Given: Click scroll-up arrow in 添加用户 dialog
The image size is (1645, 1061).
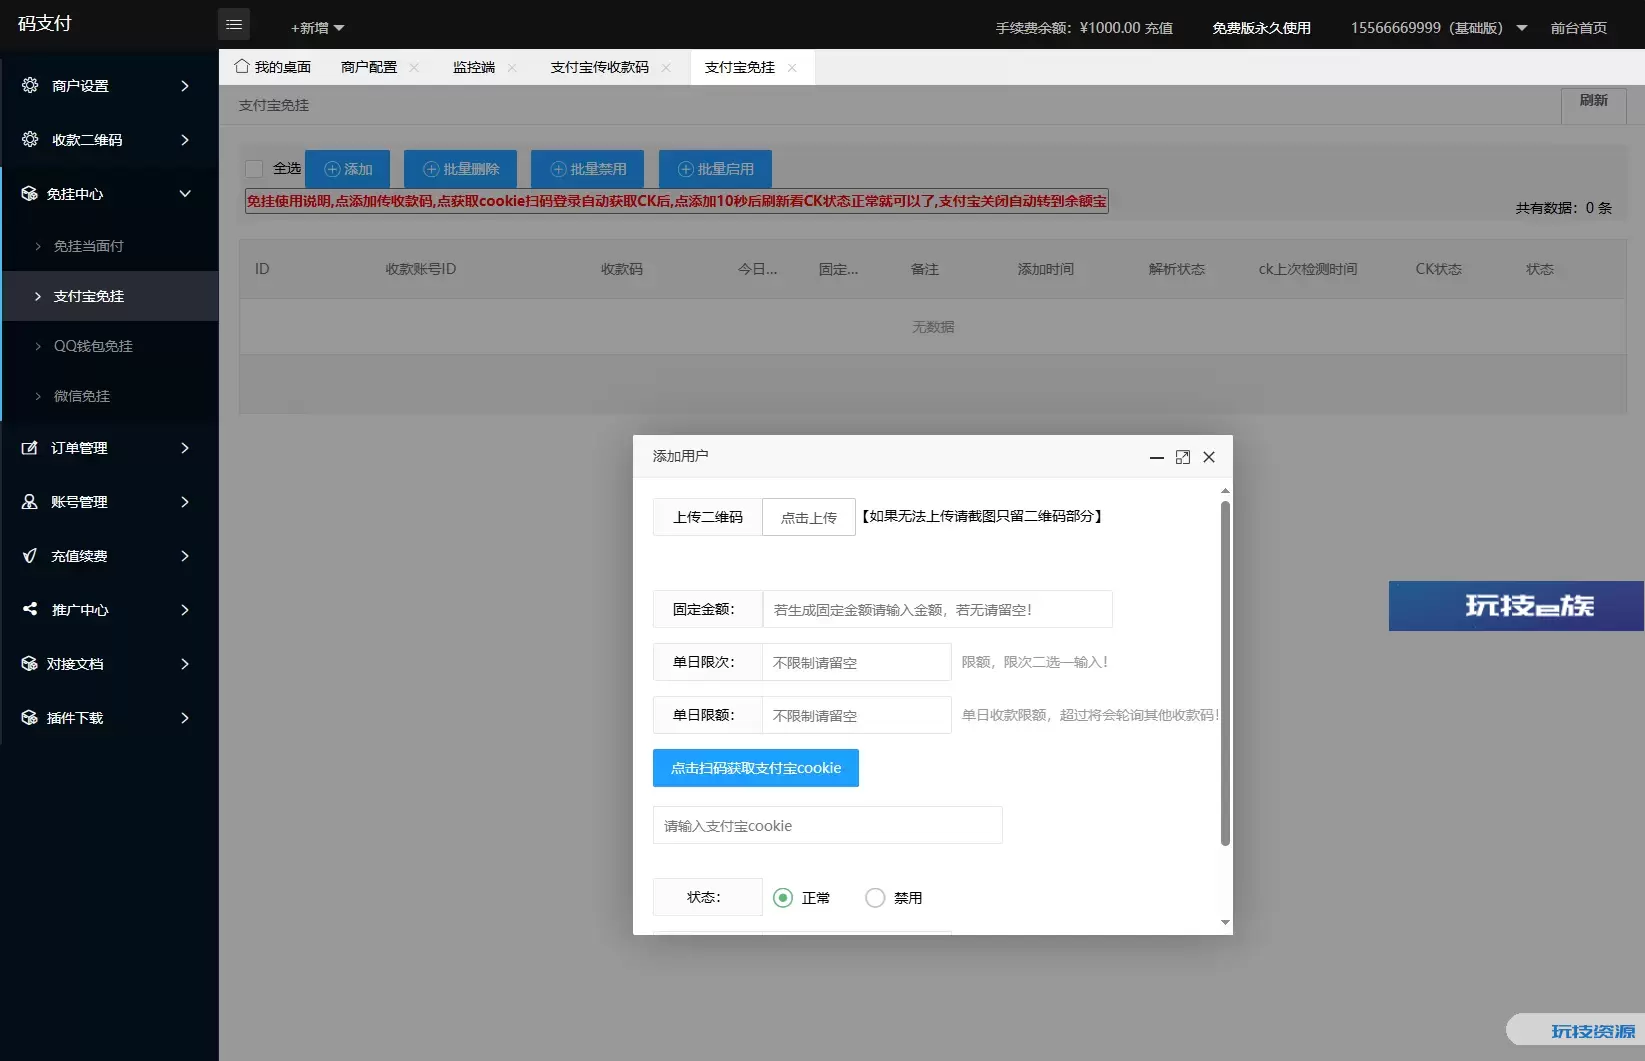Looking at the screenshot, I should click(x=1225, y=491).
